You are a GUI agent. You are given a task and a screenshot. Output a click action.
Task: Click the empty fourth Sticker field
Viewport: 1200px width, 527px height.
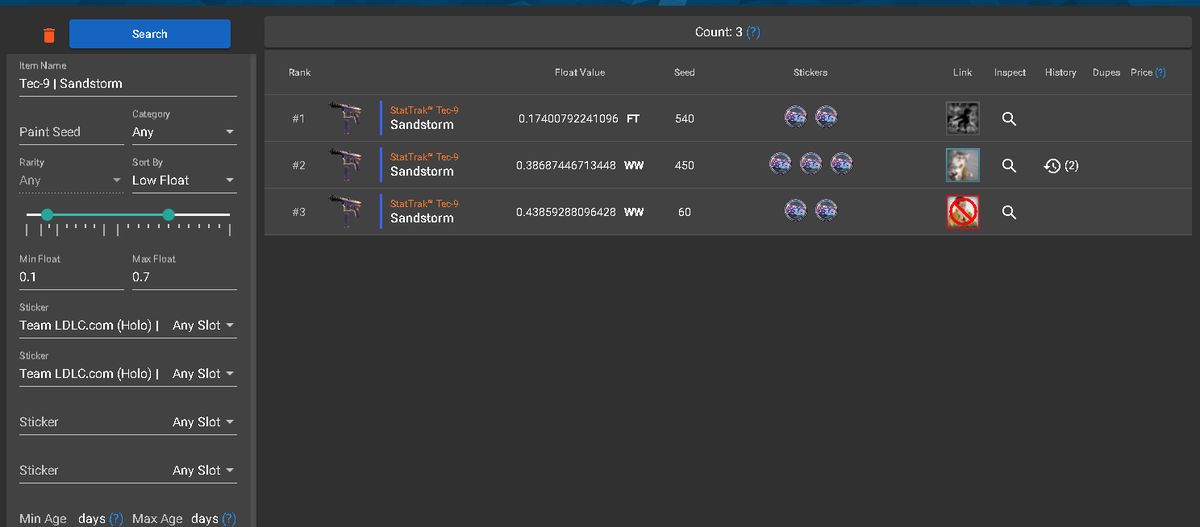90,470
